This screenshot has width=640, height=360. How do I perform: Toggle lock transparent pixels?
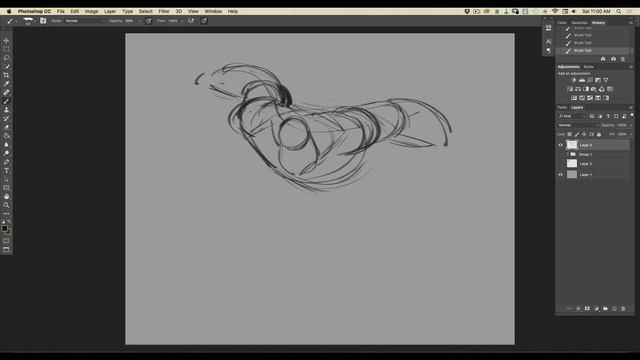570,134
